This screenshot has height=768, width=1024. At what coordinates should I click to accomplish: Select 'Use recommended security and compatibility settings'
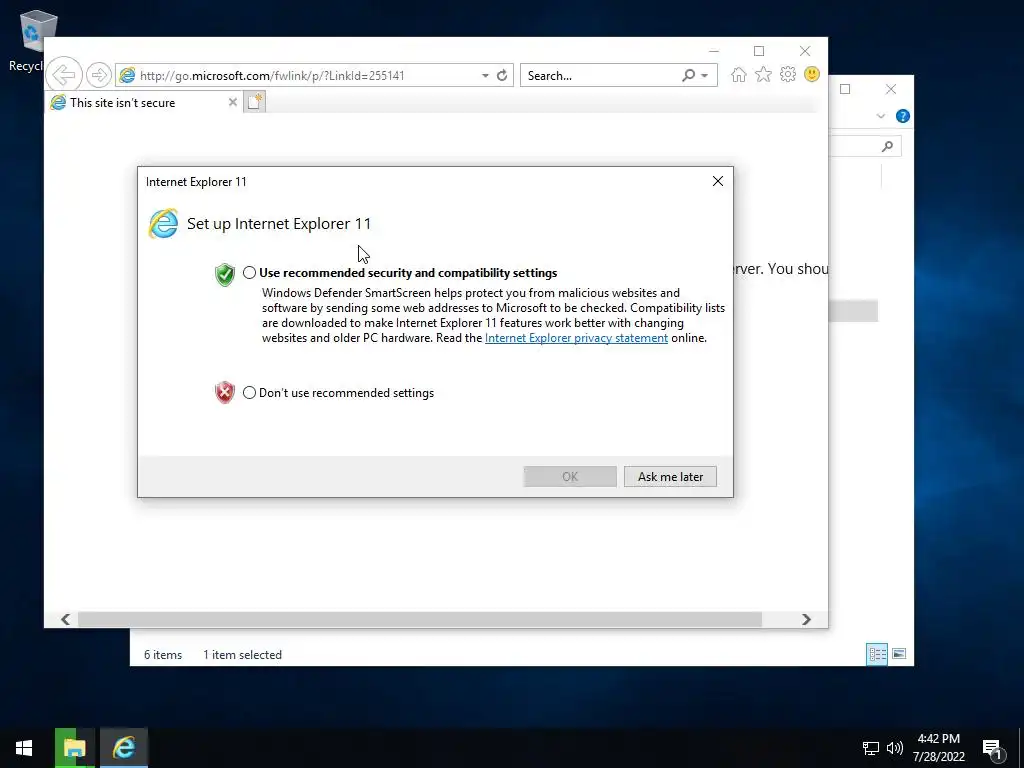coord(249,273)
